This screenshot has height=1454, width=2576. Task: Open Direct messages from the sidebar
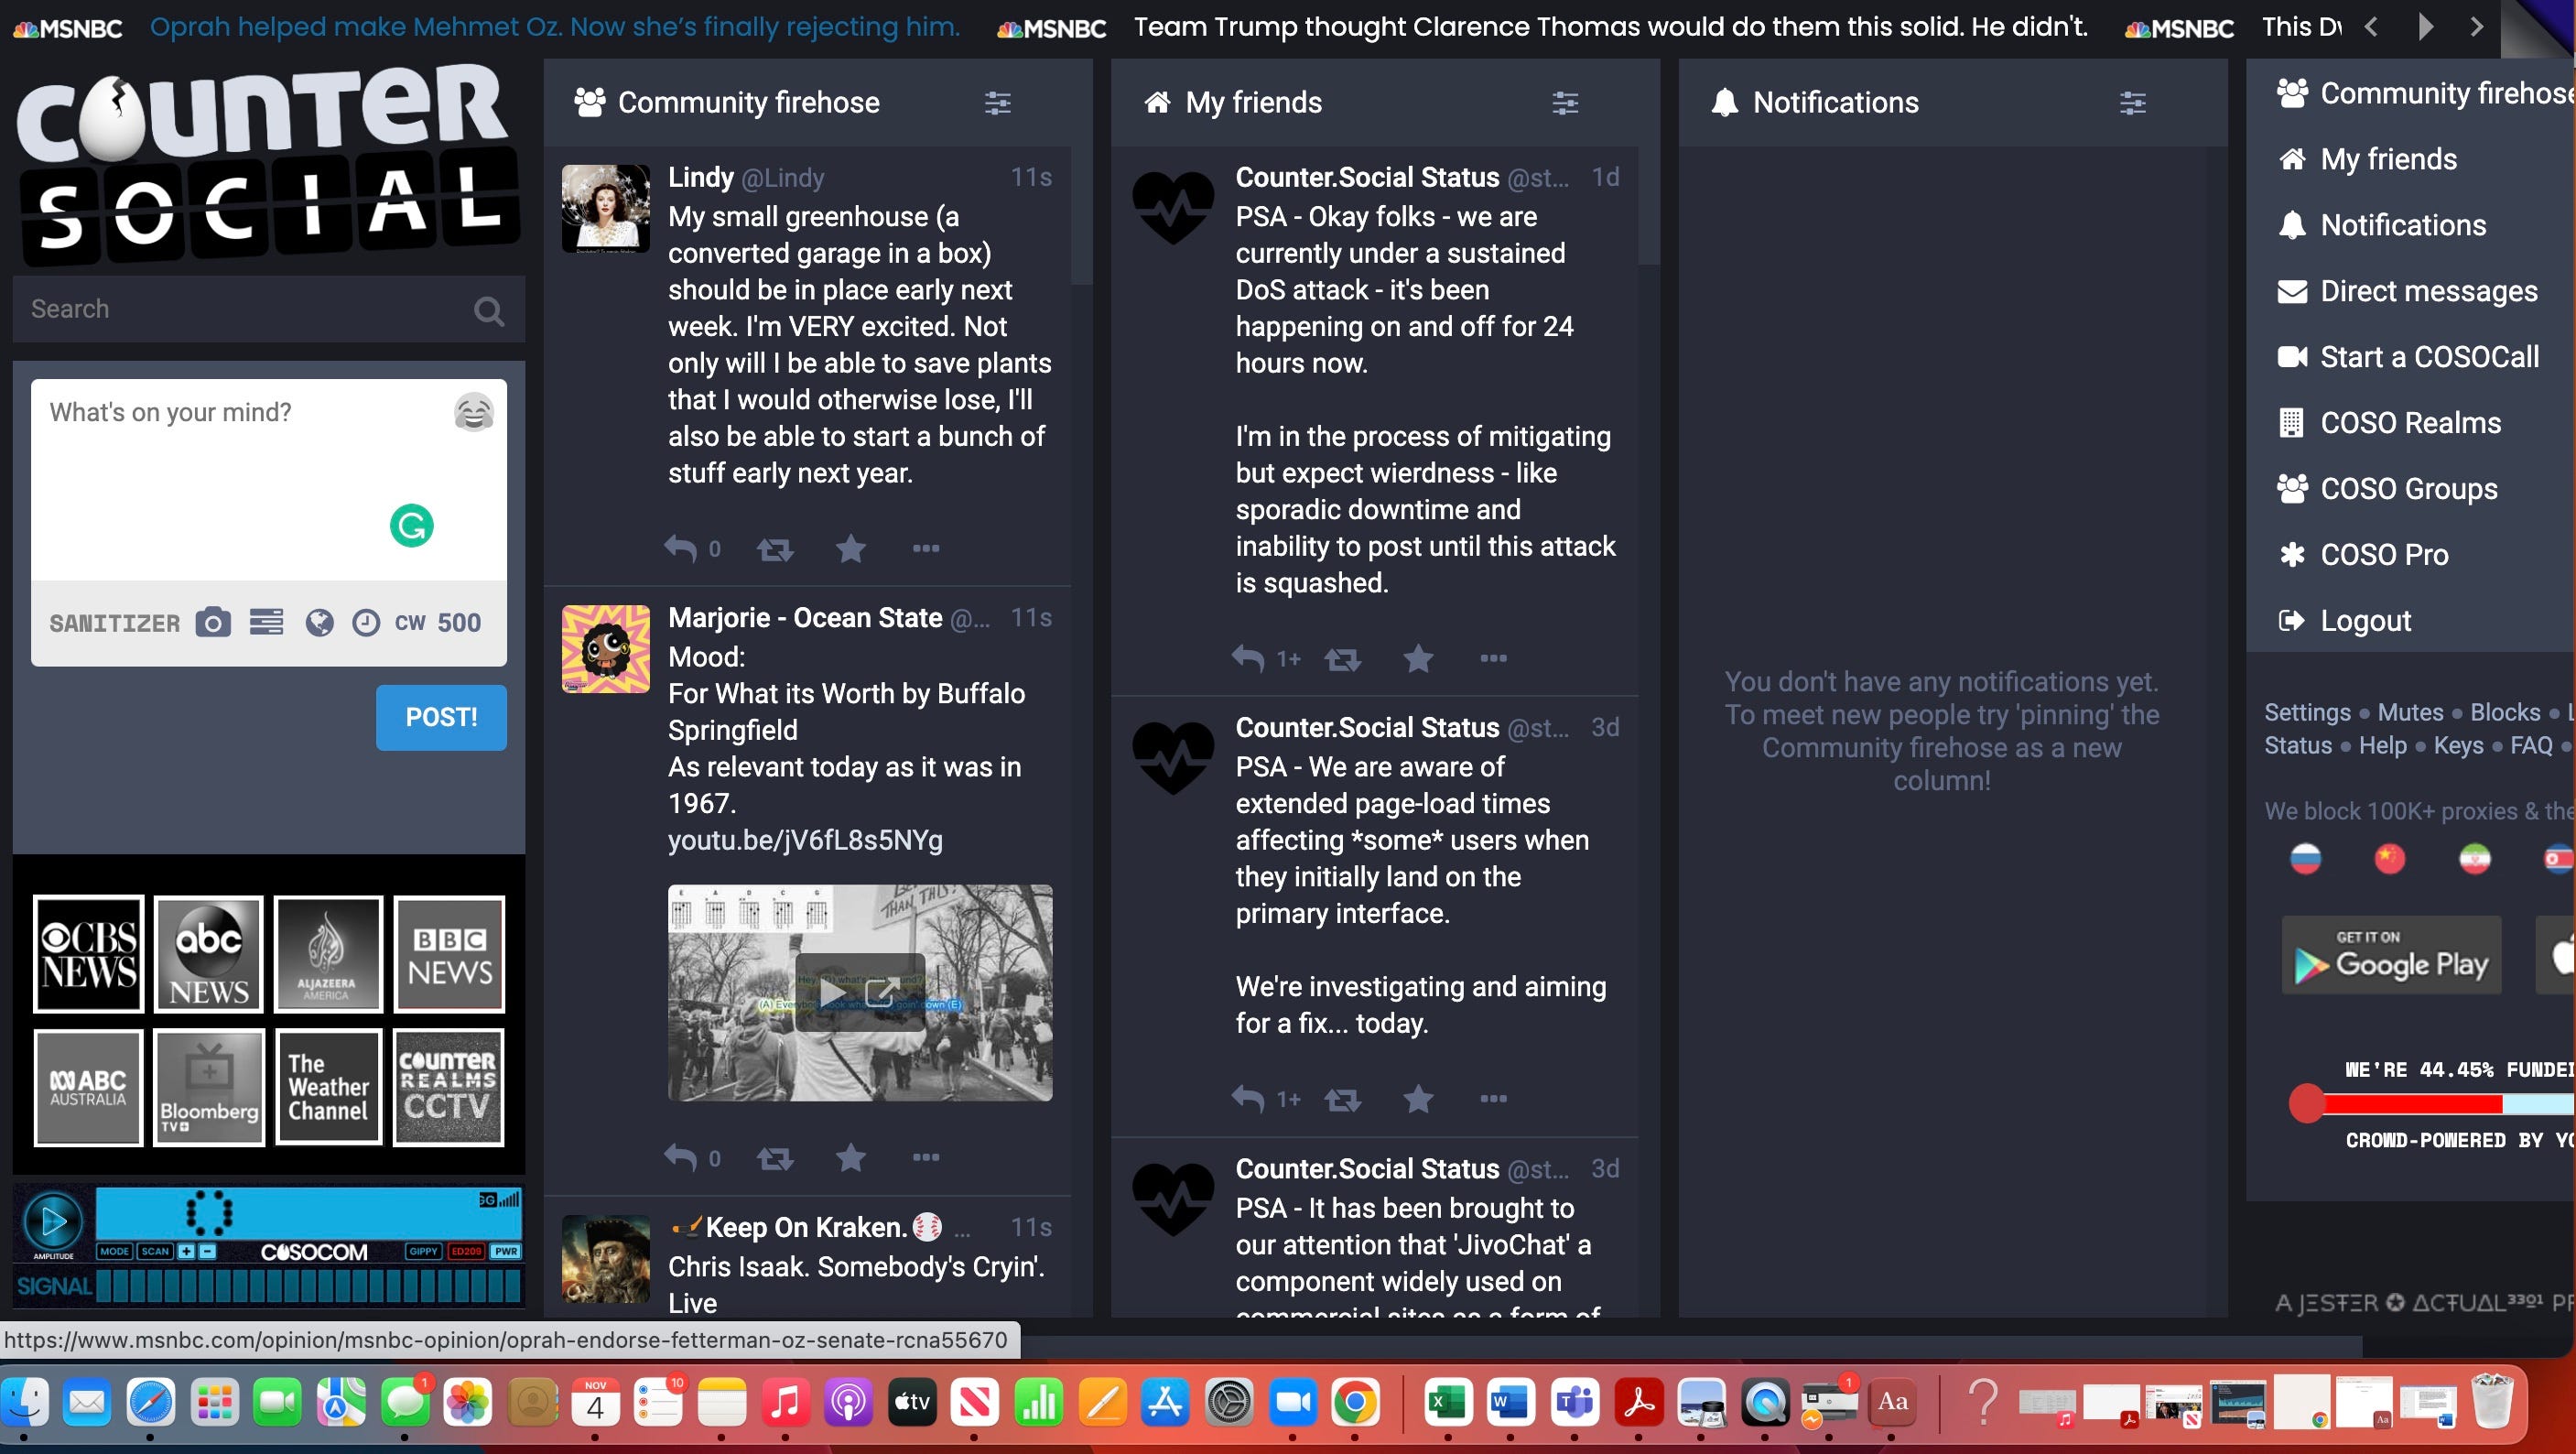[2428, 290]
